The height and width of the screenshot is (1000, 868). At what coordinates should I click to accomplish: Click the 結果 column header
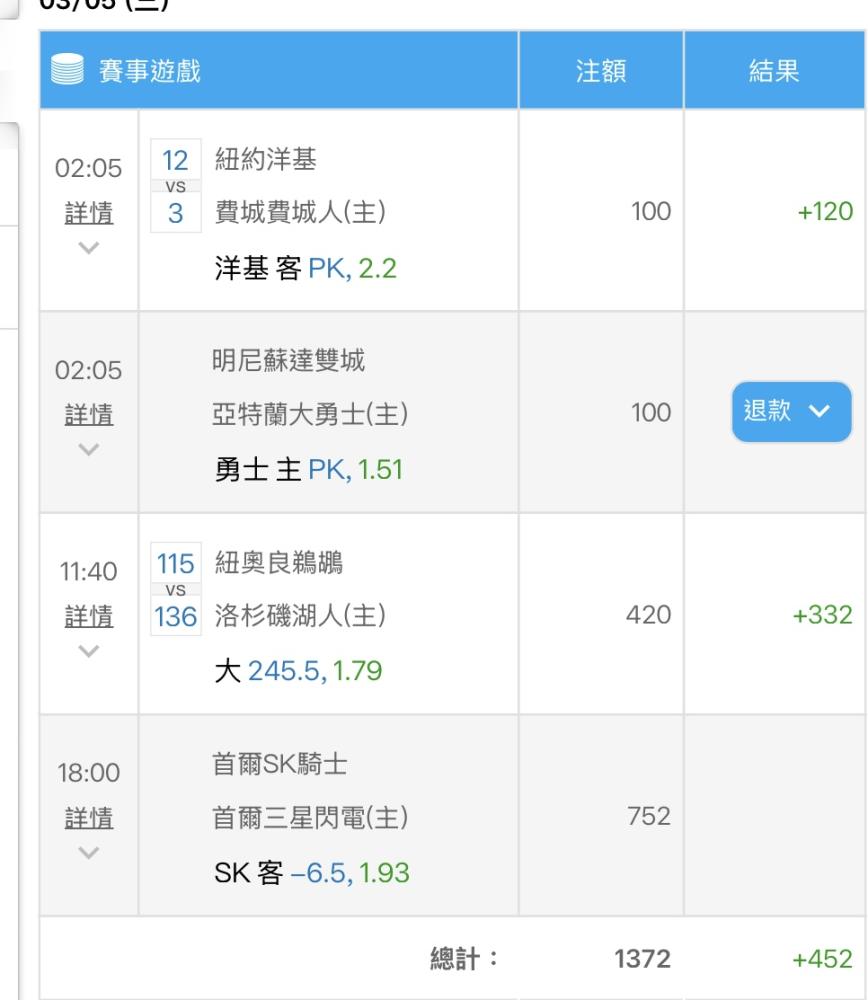click(774, 70)
